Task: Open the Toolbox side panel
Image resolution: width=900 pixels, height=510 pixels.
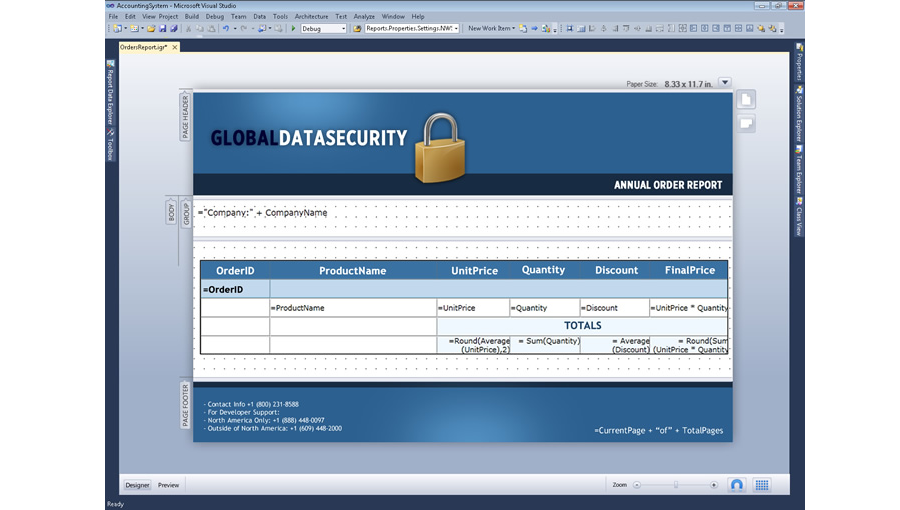Action: click(111, 144)
